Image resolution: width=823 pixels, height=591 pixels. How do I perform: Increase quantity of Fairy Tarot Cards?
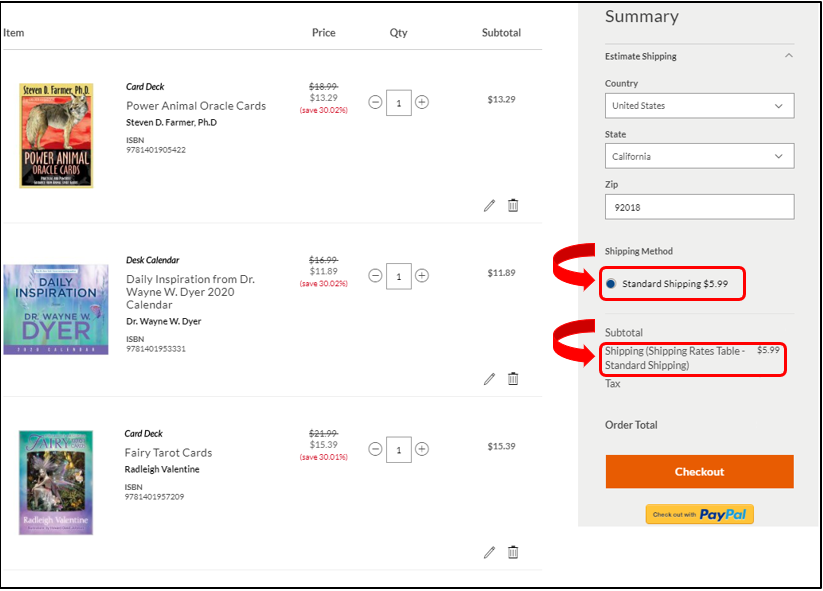point(422,449)
